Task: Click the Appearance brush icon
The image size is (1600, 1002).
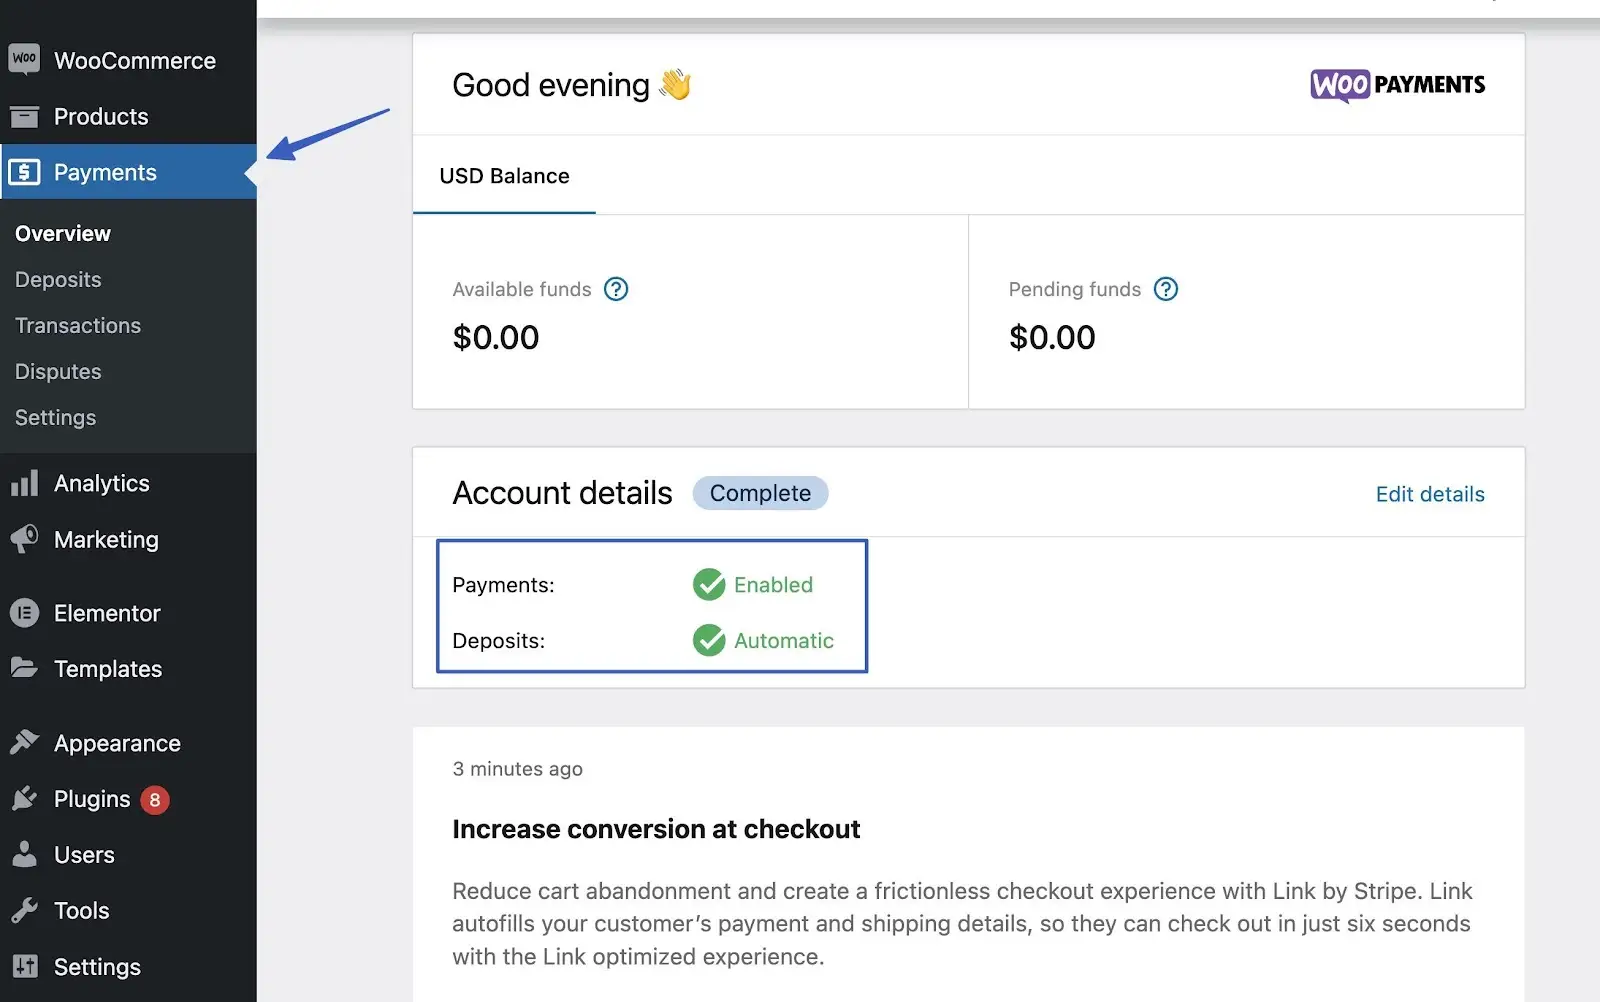Action: pos(25,742)
